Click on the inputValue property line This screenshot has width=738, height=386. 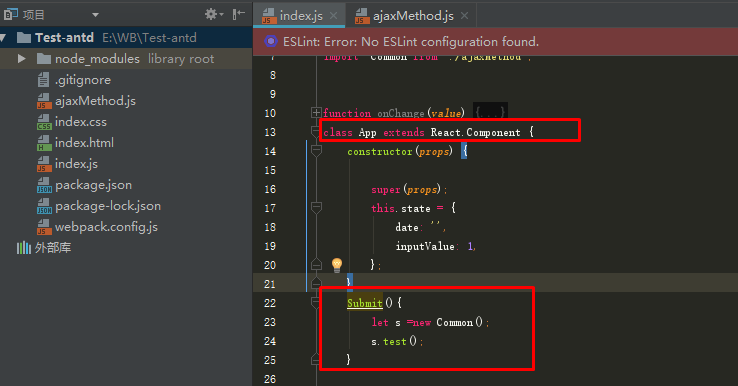tap(435, 246)
